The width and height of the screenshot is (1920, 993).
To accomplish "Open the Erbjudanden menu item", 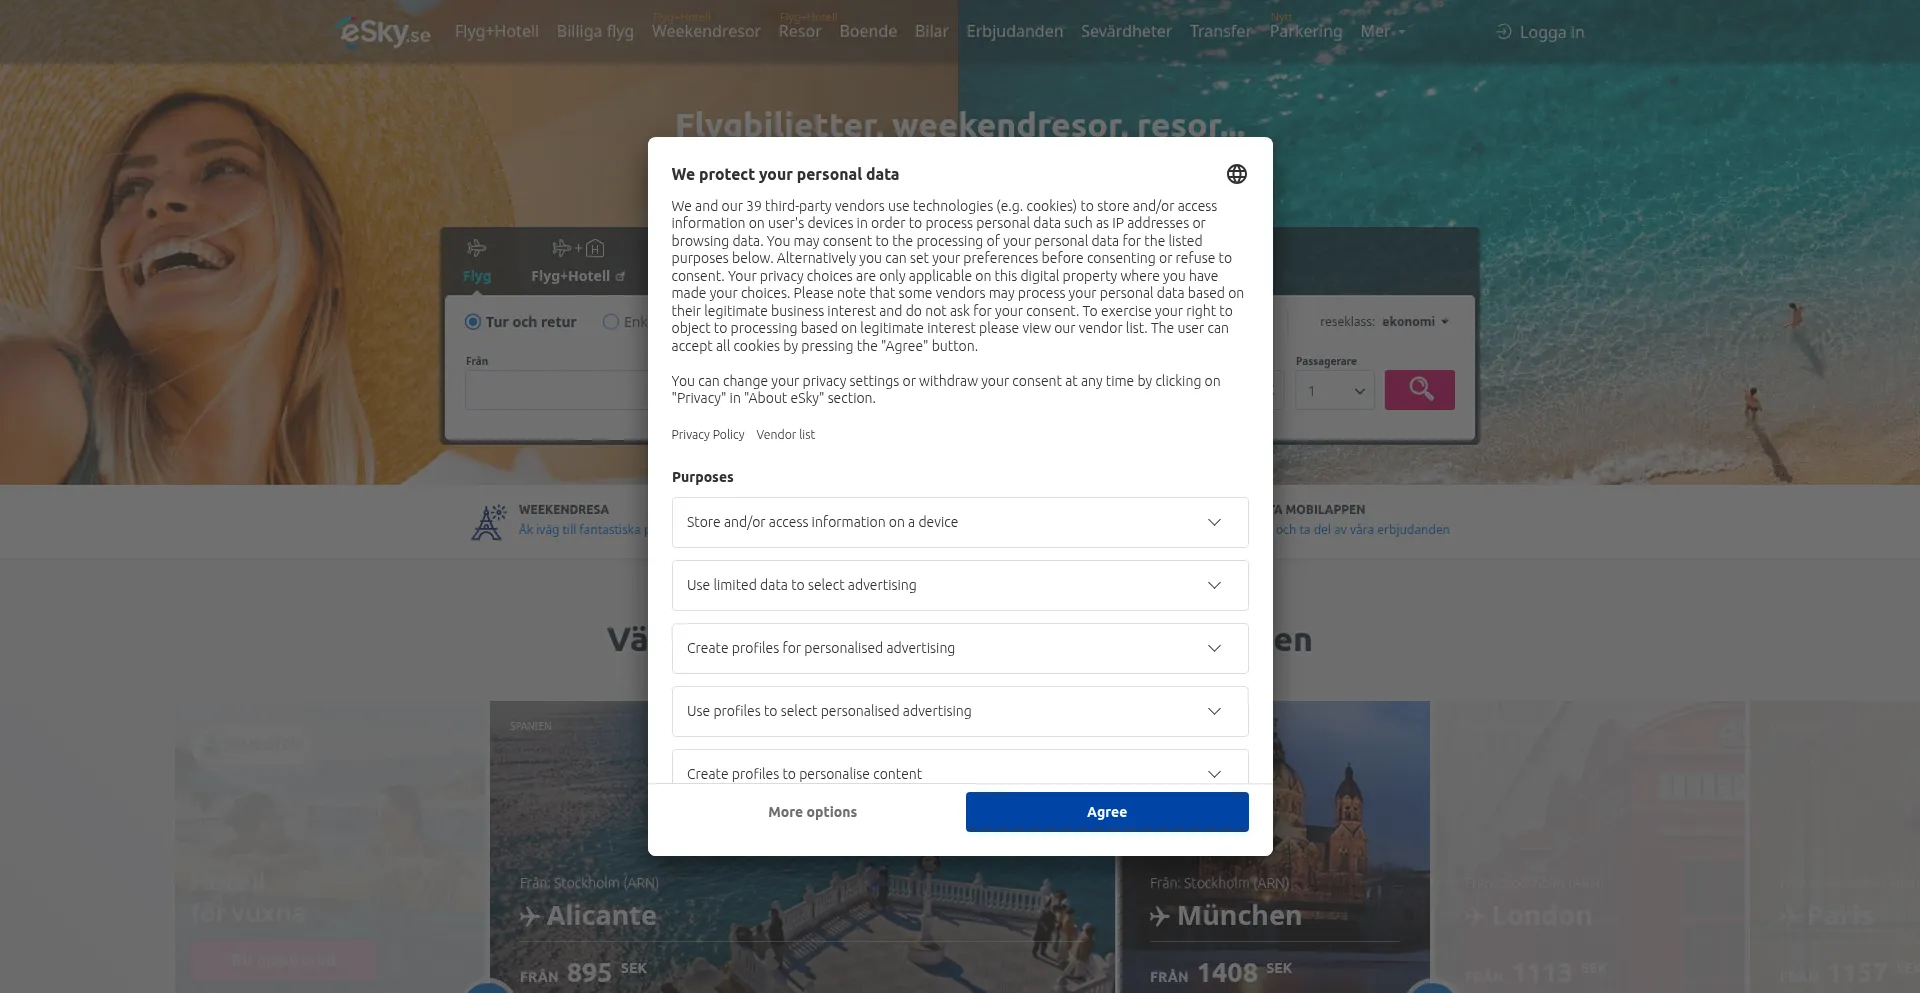I will coord(1014,32).
